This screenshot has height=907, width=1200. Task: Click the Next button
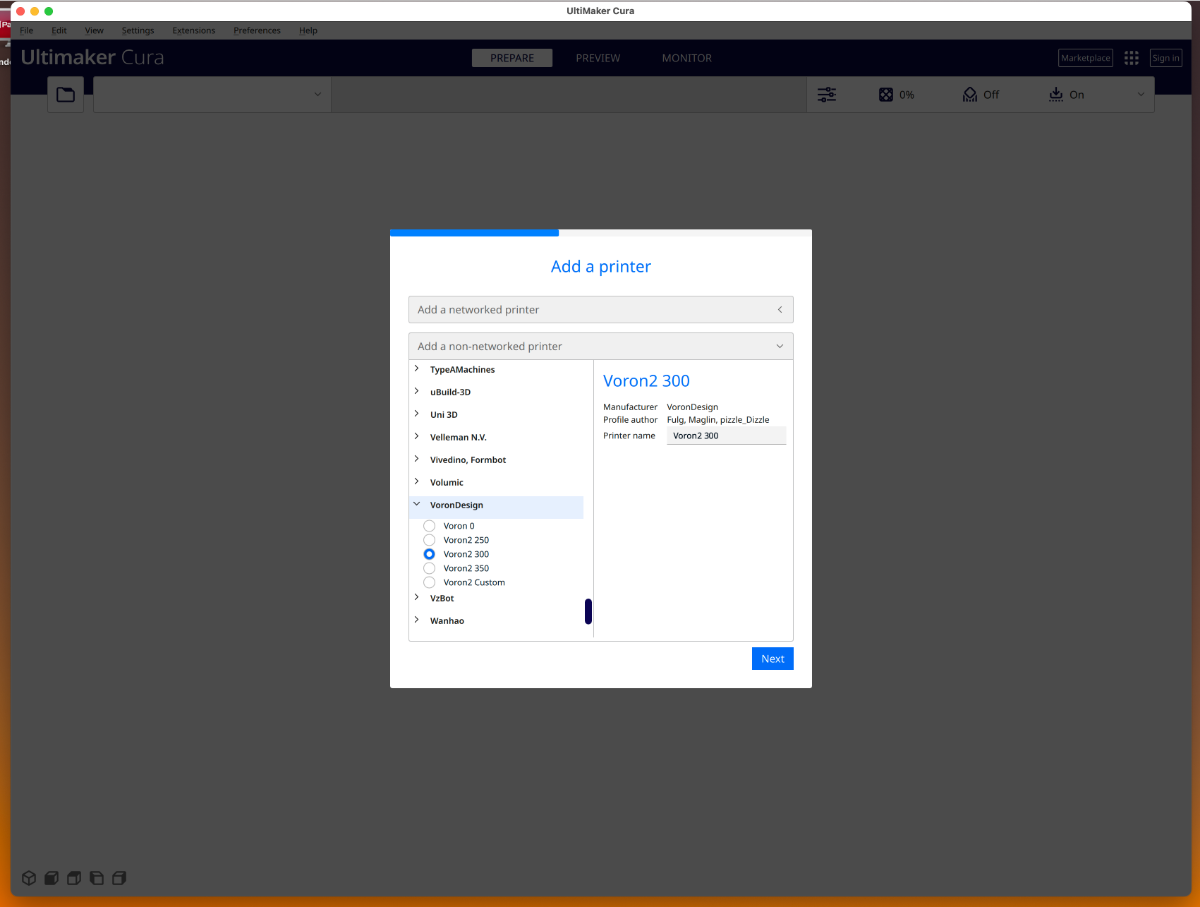(x=773, y=659)
